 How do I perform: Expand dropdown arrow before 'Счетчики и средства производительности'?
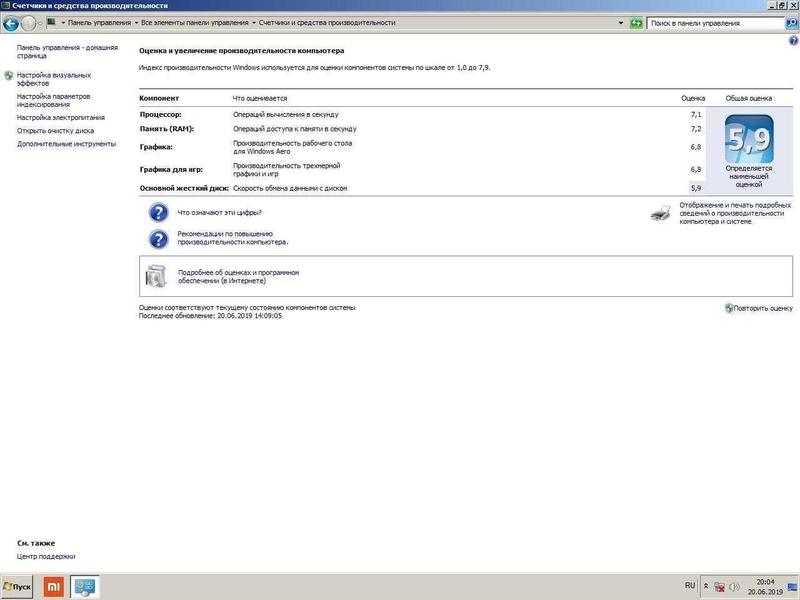click(254, 23)
